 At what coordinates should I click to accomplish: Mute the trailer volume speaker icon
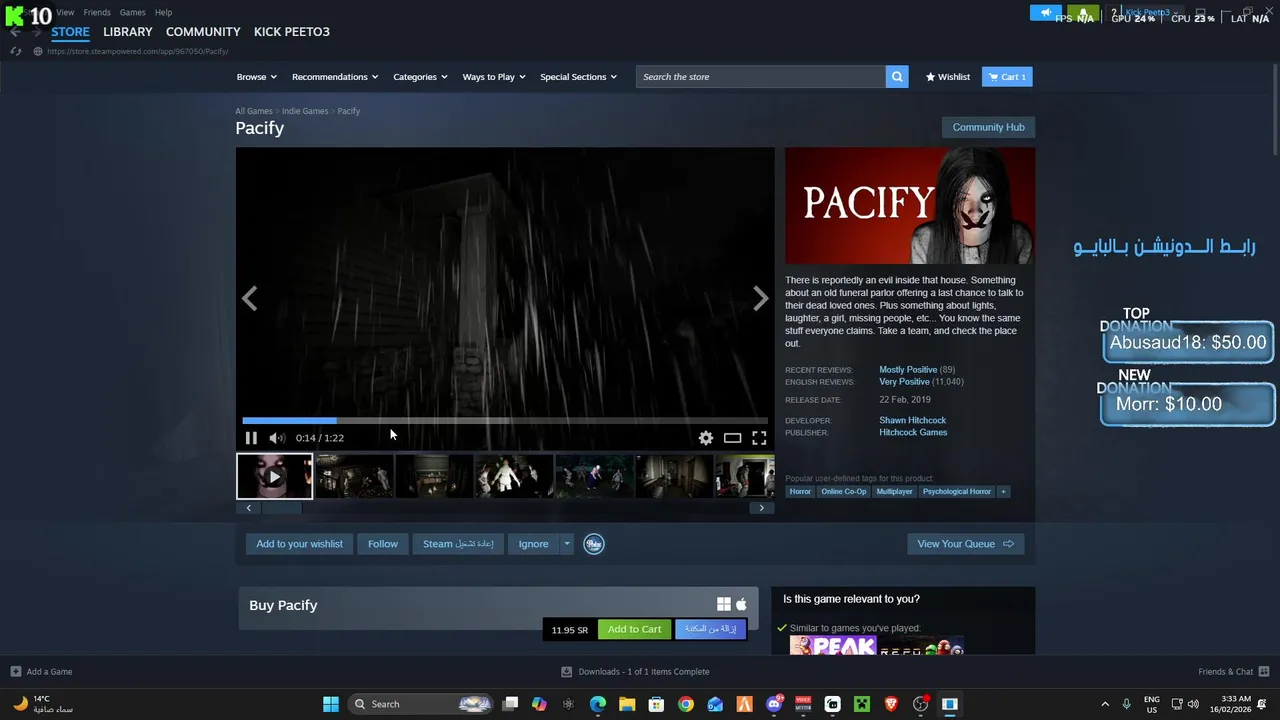pyautogui.click(x=277, y=438)
